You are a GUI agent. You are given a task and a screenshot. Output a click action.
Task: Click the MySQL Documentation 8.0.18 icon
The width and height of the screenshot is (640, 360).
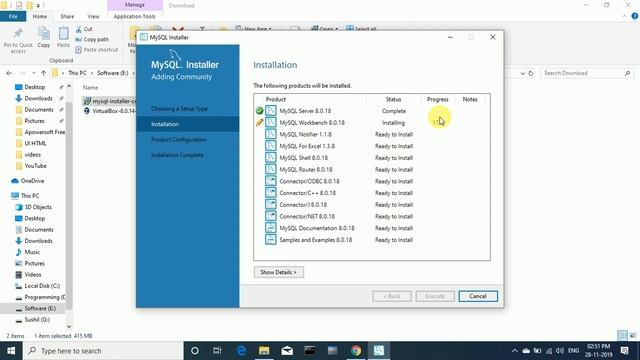tap(271, 228)
